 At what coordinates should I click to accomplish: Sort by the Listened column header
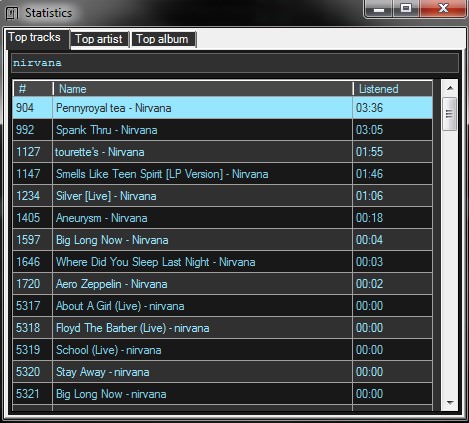tap(393, 89)
